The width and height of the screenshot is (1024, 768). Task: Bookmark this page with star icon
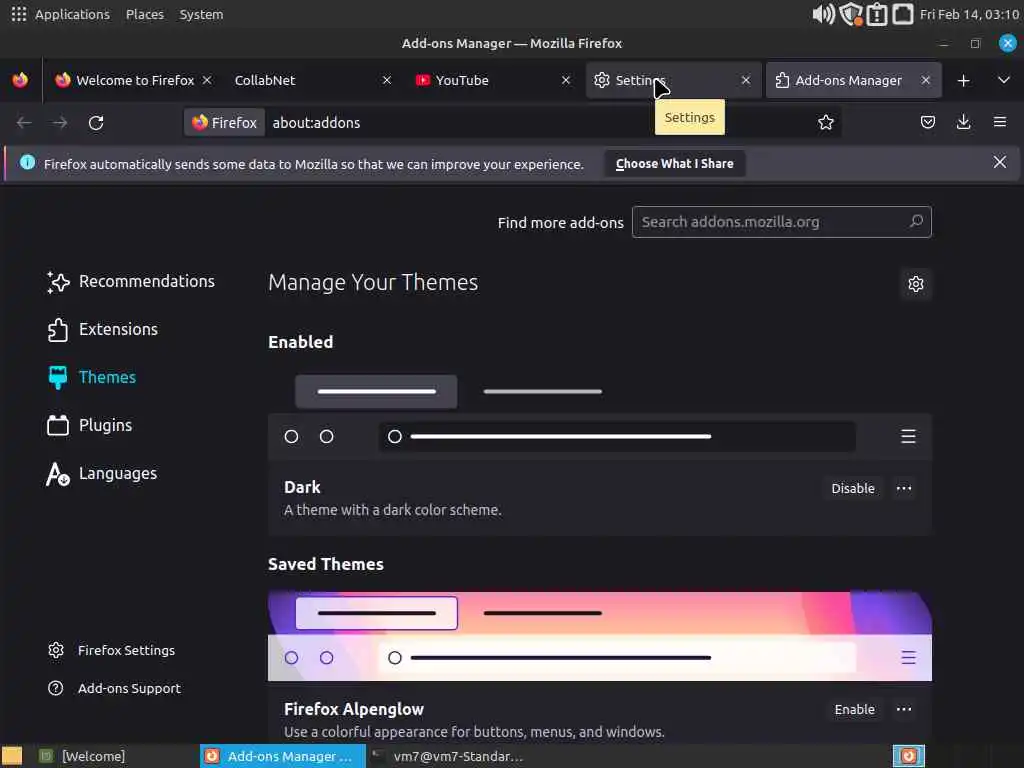pos(825,122)
